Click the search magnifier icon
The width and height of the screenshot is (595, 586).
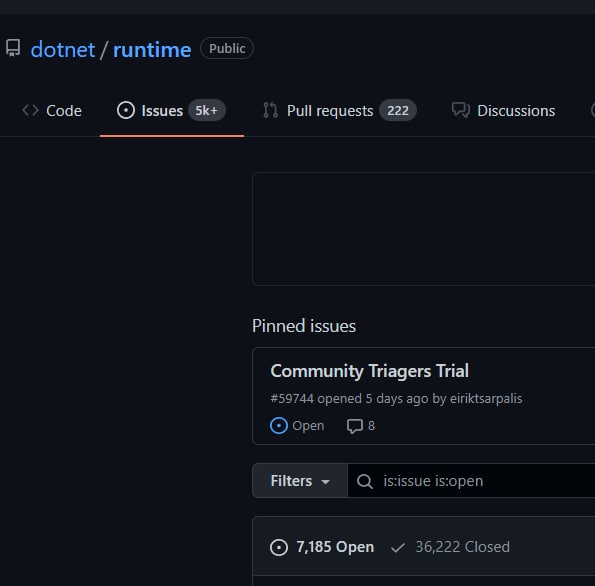(x=365, y=481)
